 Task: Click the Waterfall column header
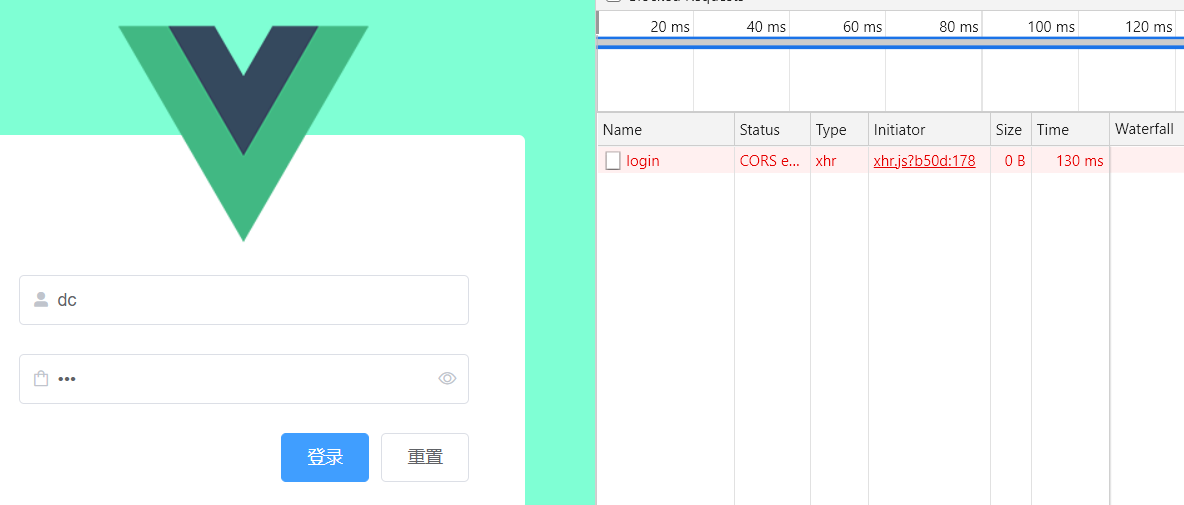(x=1147, y=130)
